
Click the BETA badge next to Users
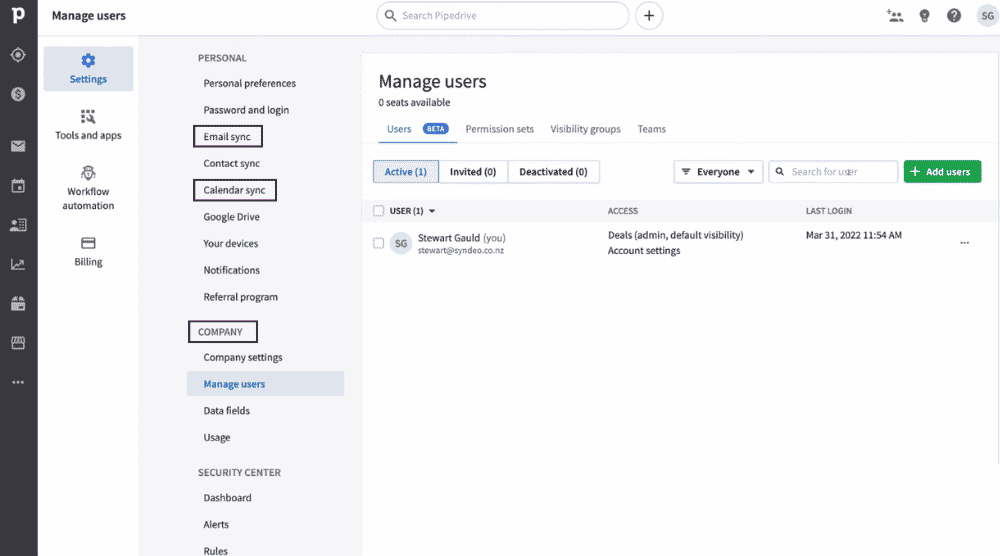click(436, 129)
